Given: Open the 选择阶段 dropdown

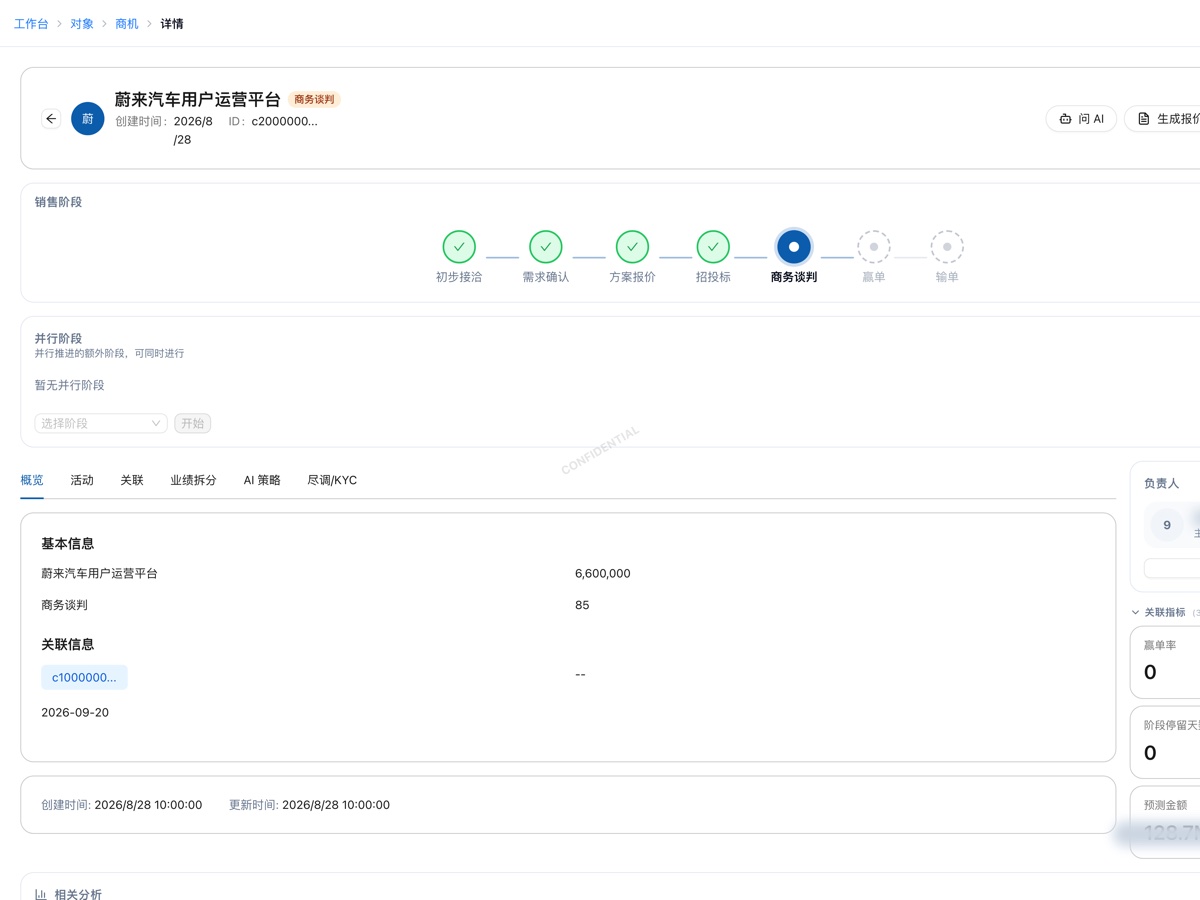Looking at the screenshot, I should (101, 423).
